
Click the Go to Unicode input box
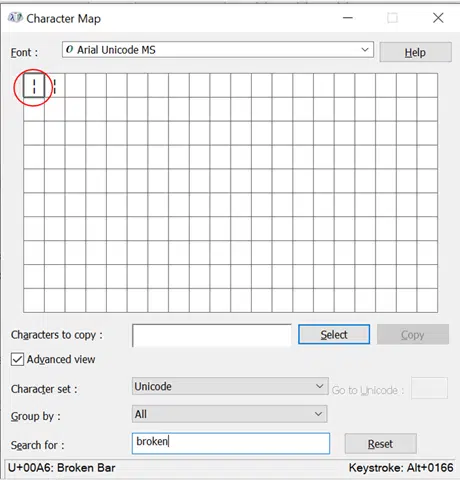pyautogui.click(x=429, y=388)
